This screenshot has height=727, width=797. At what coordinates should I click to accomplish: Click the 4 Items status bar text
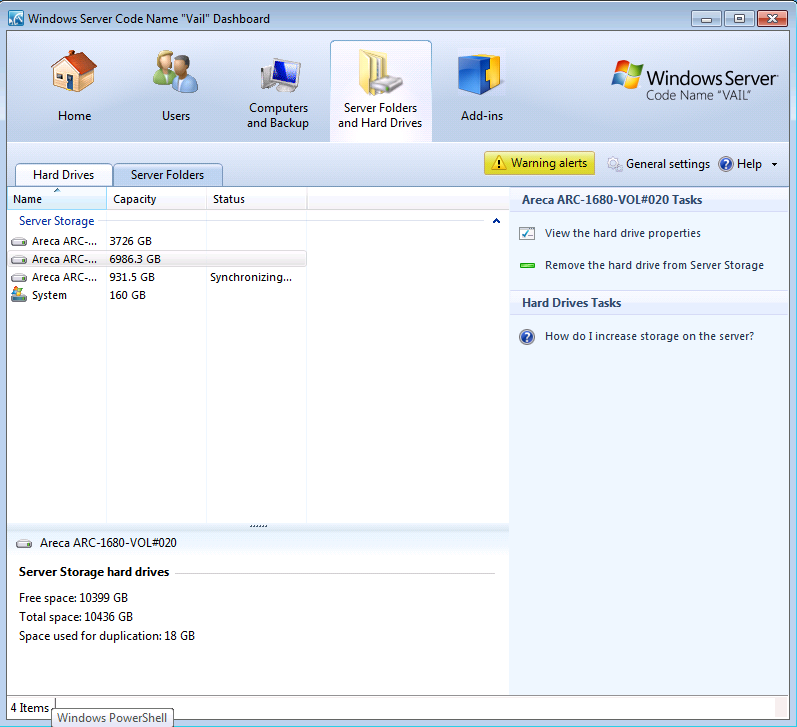click(29, 708)
